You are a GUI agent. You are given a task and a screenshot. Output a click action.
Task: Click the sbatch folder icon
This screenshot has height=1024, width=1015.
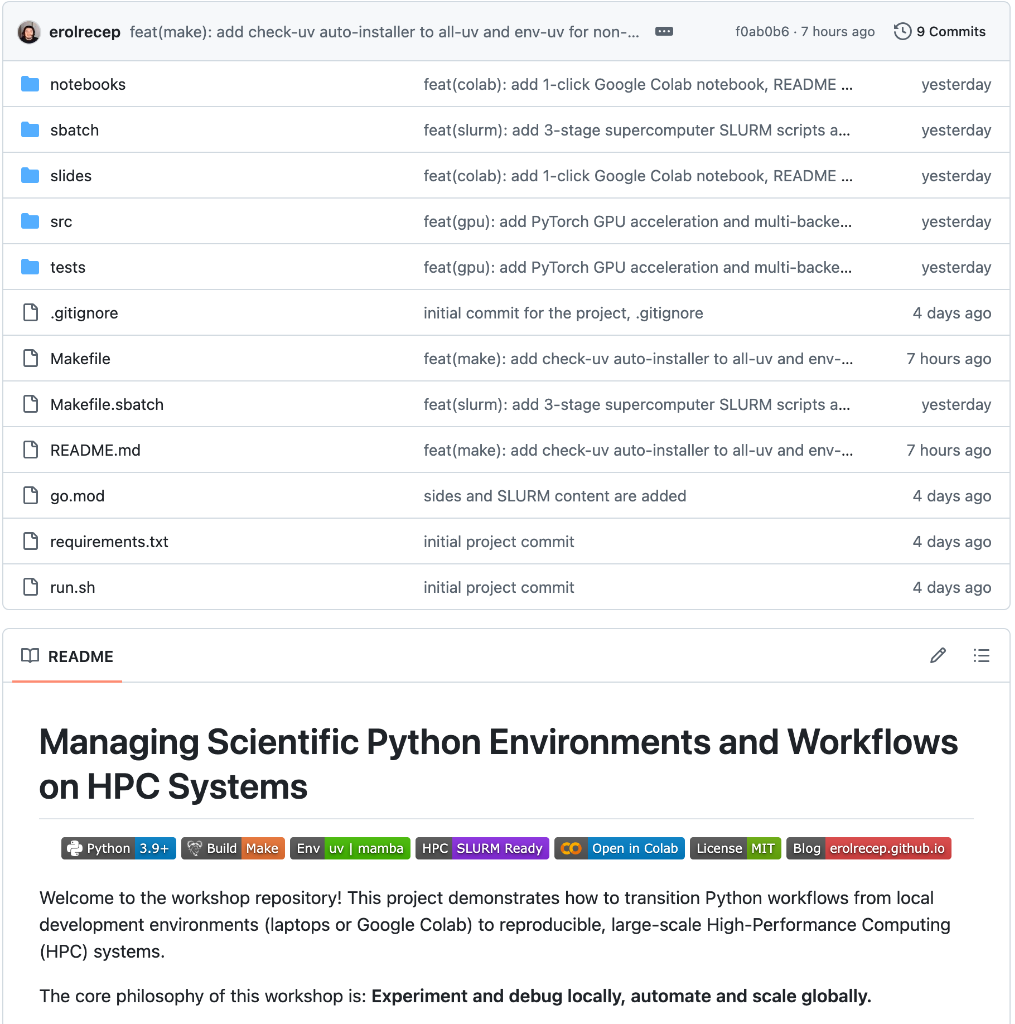pyautogui.click(x=30, y=130)
